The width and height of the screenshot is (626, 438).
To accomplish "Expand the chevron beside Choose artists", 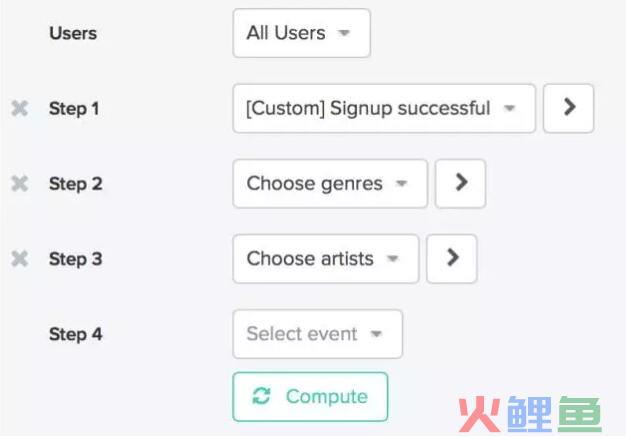I will point(452,259).
